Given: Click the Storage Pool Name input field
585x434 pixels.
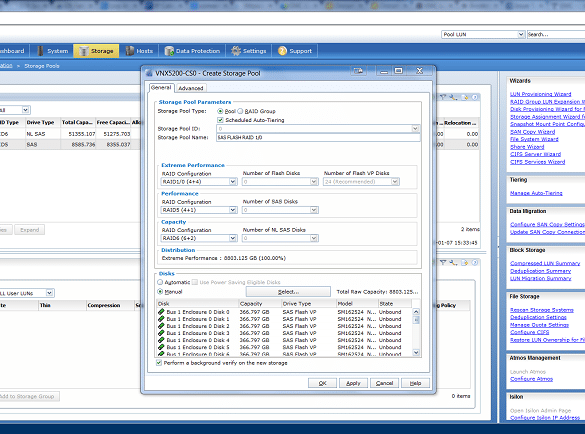Looking at the screenshot, I should tap(318, 137).
